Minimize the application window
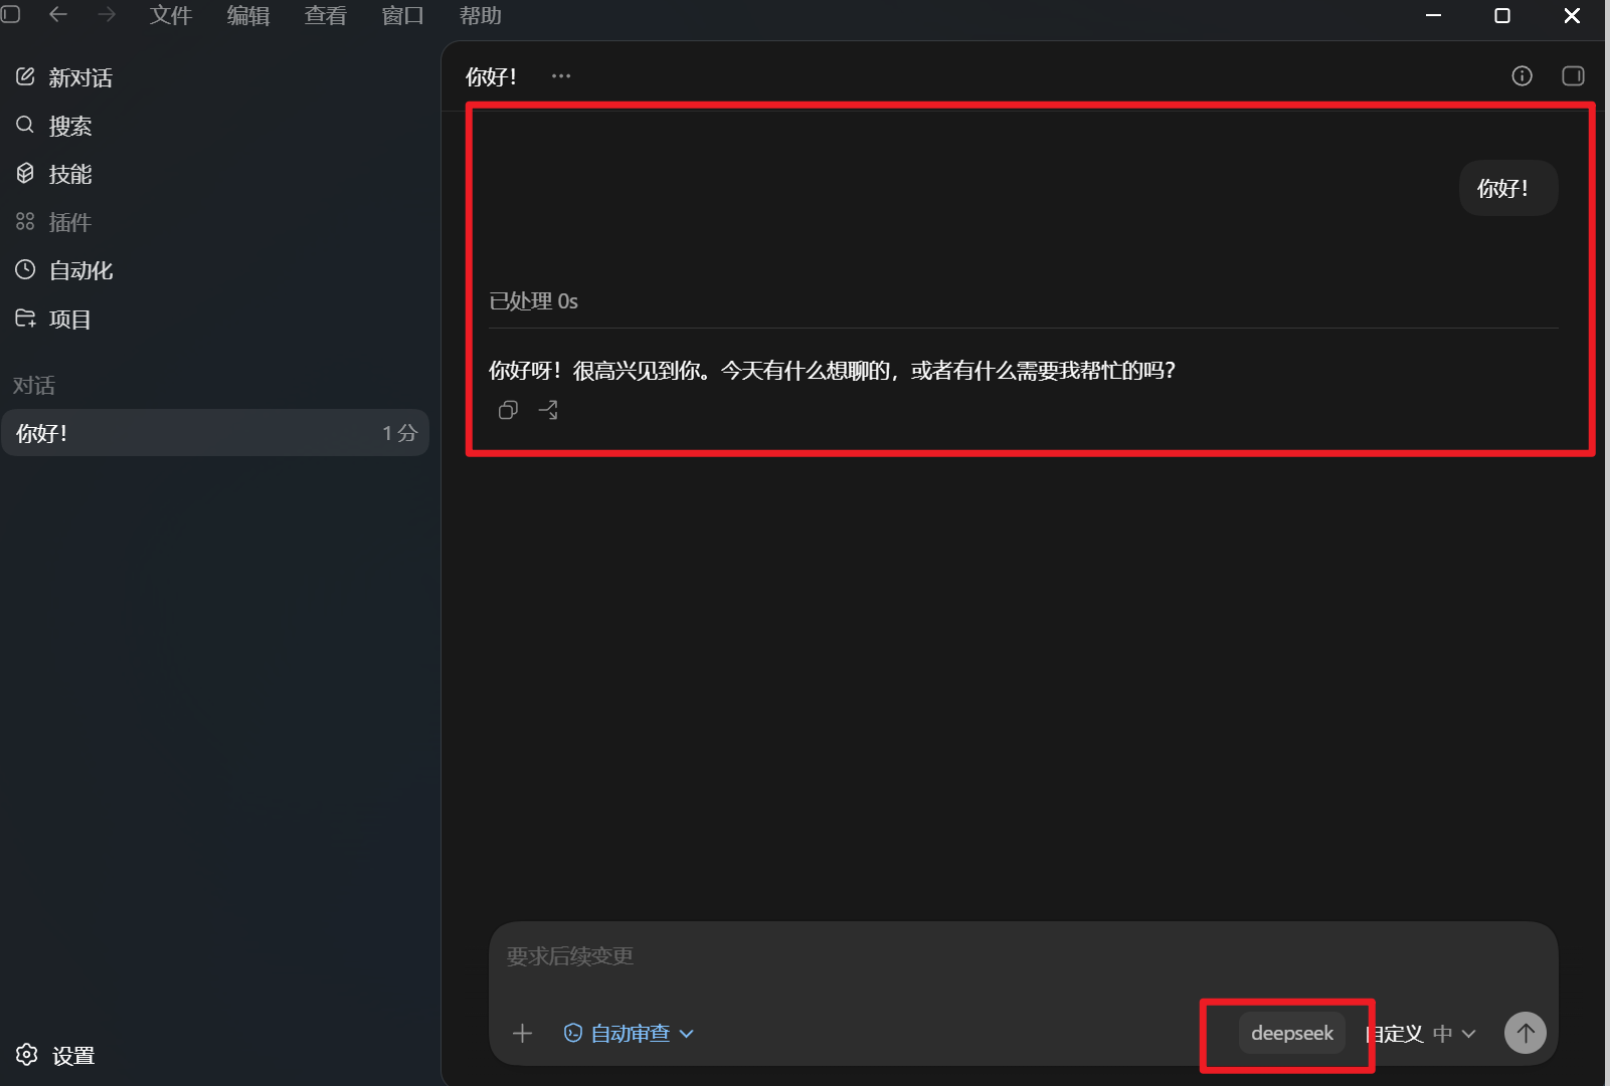Viewport: 1610px width, 1086px height. [1433, 15]
